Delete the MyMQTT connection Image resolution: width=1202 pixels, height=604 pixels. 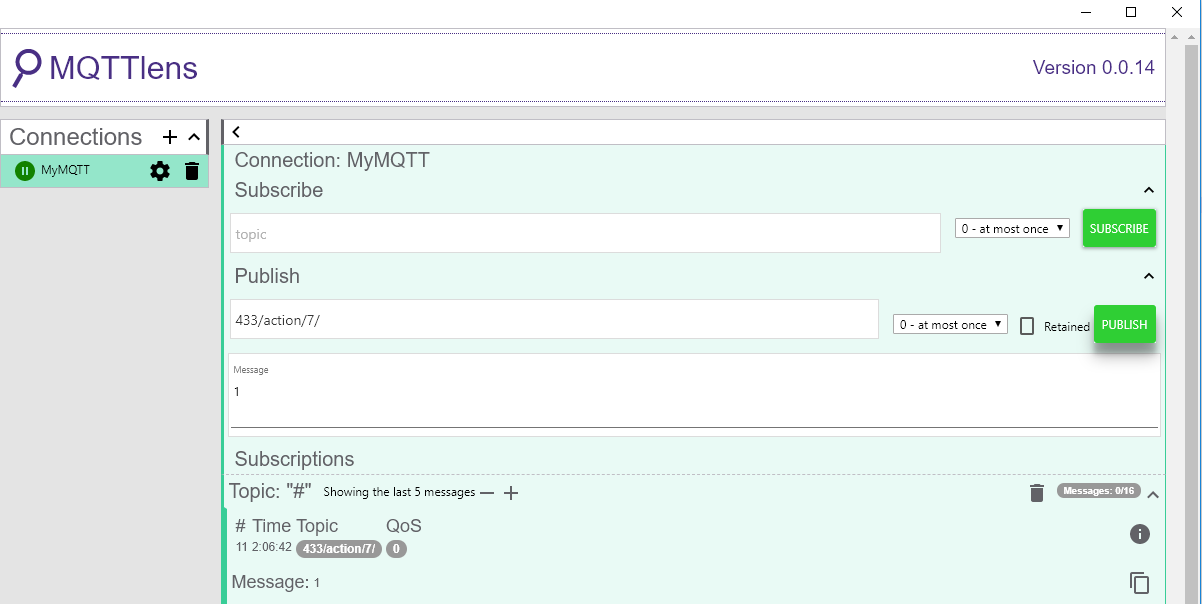192,171
